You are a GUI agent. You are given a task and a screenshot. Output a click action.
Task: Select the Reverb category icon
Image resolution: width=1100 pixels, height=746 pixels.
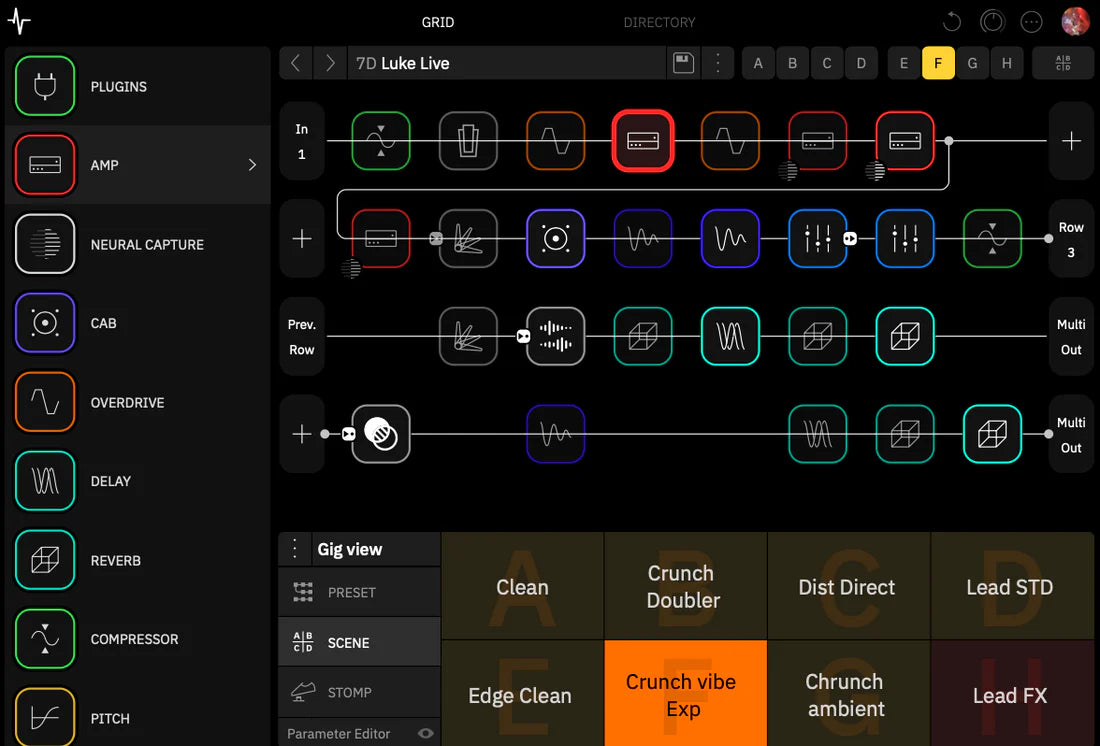(x=44, y=560)
